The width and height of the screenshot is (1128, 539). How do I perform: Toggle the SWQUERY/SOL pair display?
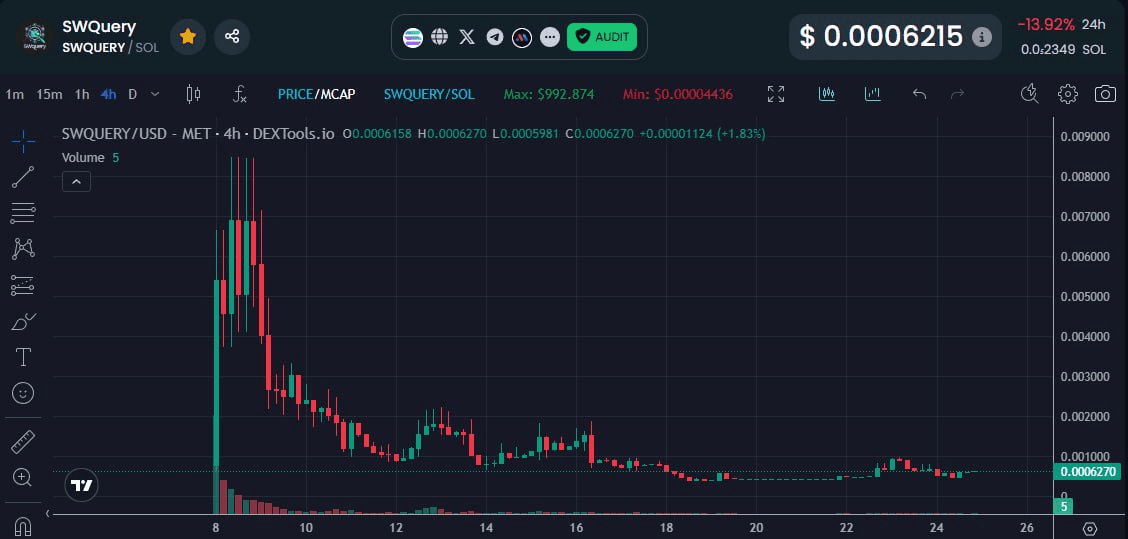pos(429,94)
